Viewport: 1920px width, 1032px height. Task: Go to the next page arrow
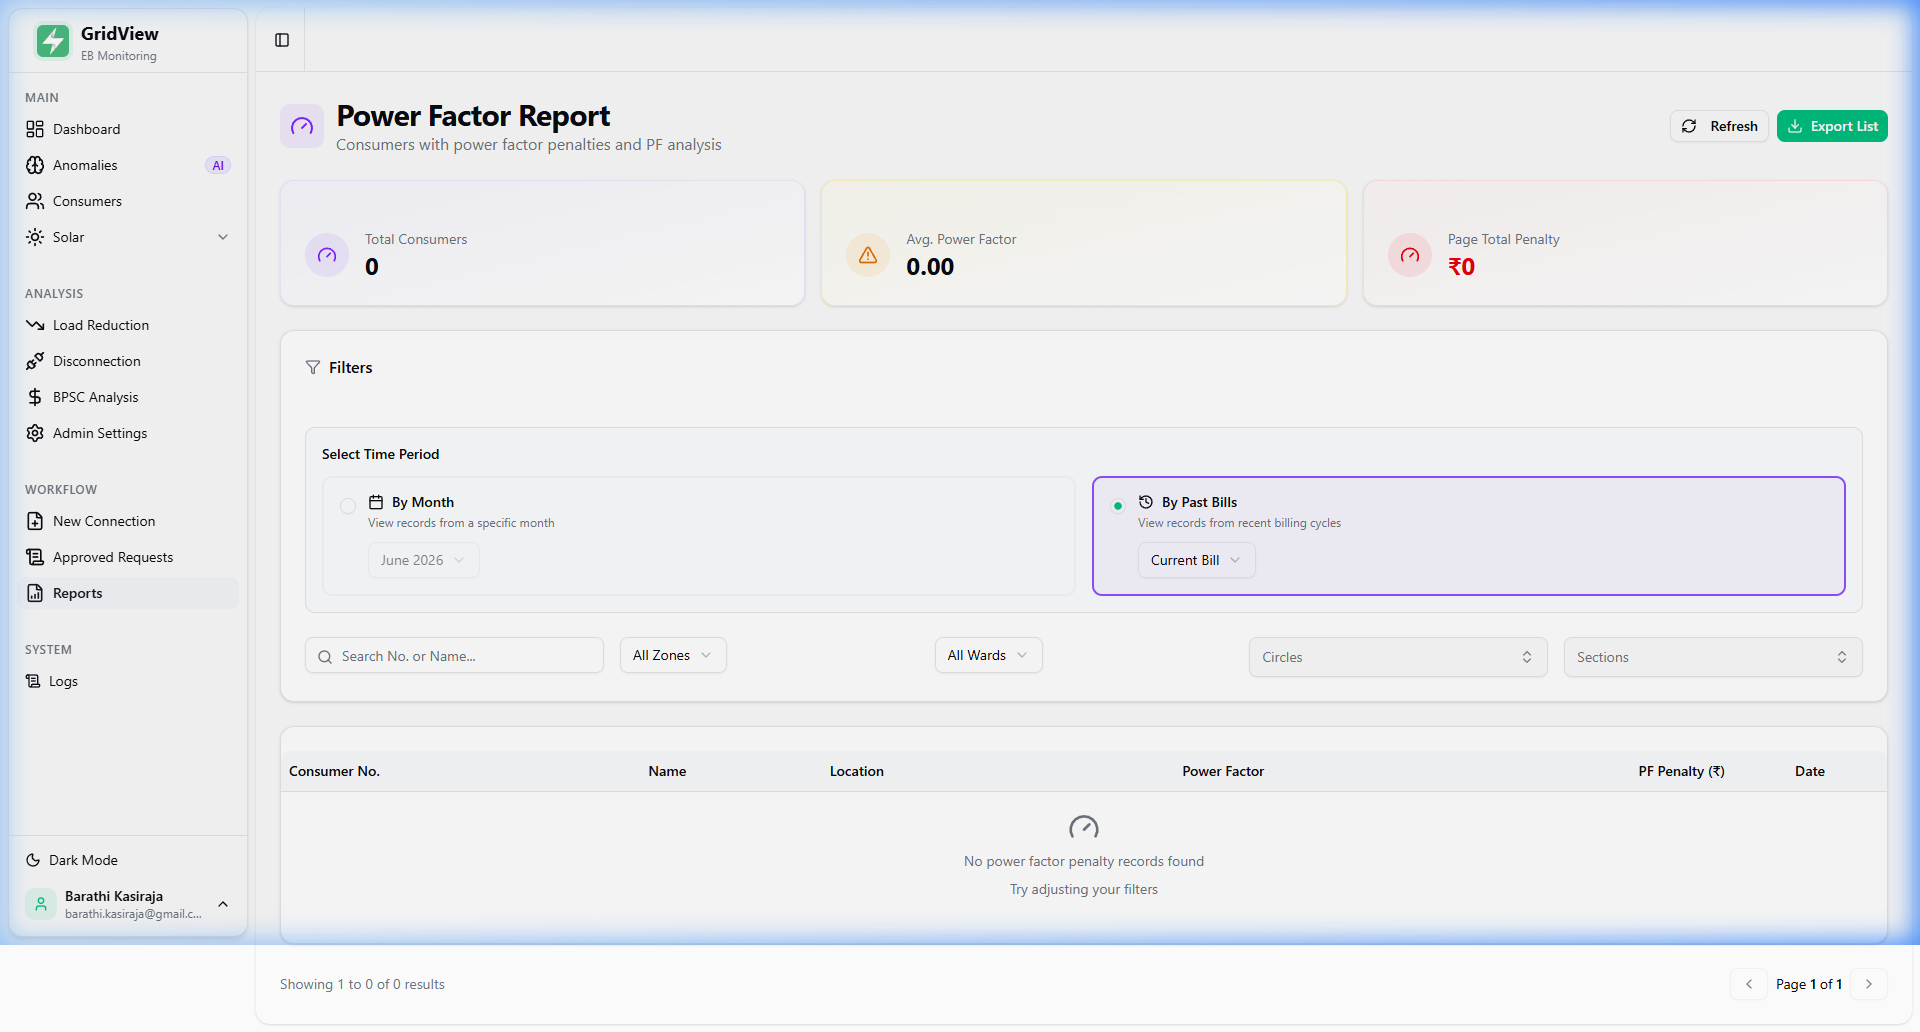pos(1869,984)
